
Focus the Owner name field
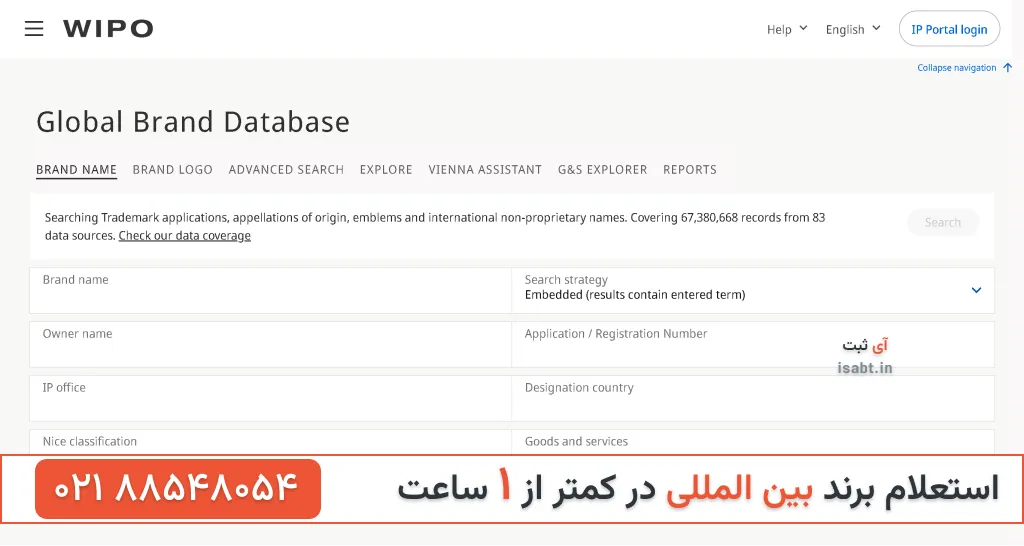[x=270, y=344]
